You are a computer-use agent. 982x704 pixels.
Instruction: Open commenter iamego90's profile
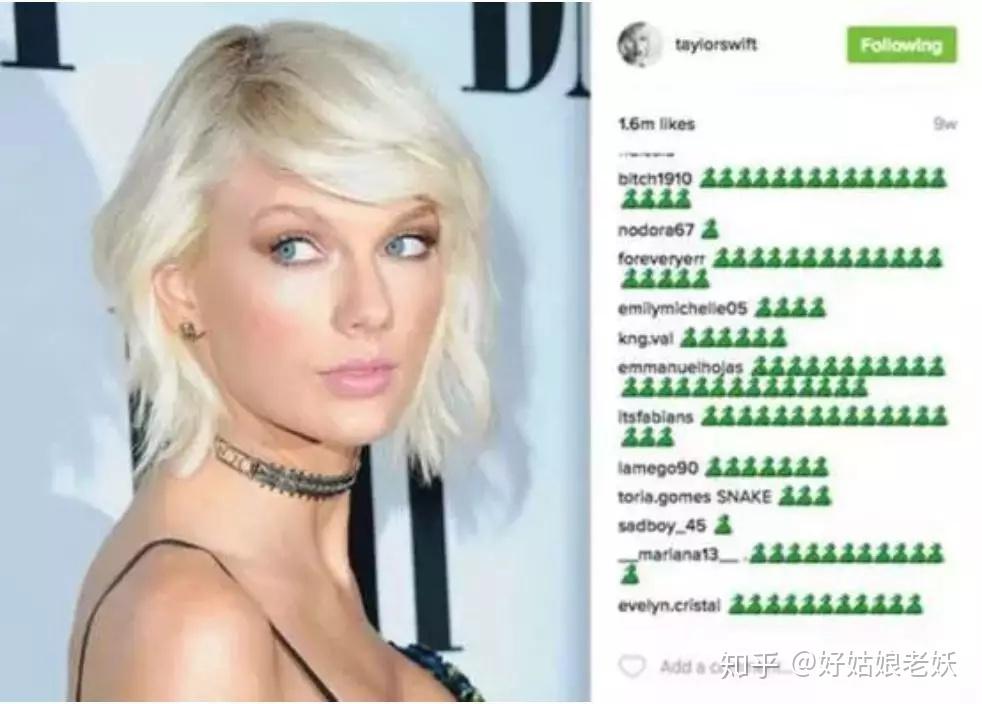(658, 468)
